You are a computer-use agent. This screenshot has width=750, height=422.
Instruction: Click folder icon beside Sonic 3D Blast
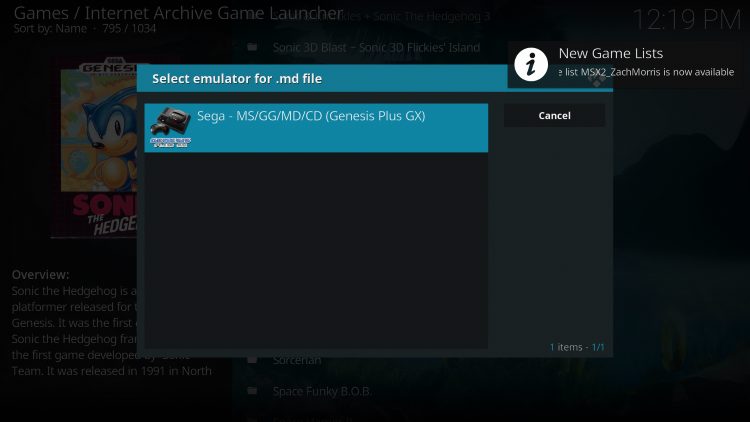(x=252, y=47)
